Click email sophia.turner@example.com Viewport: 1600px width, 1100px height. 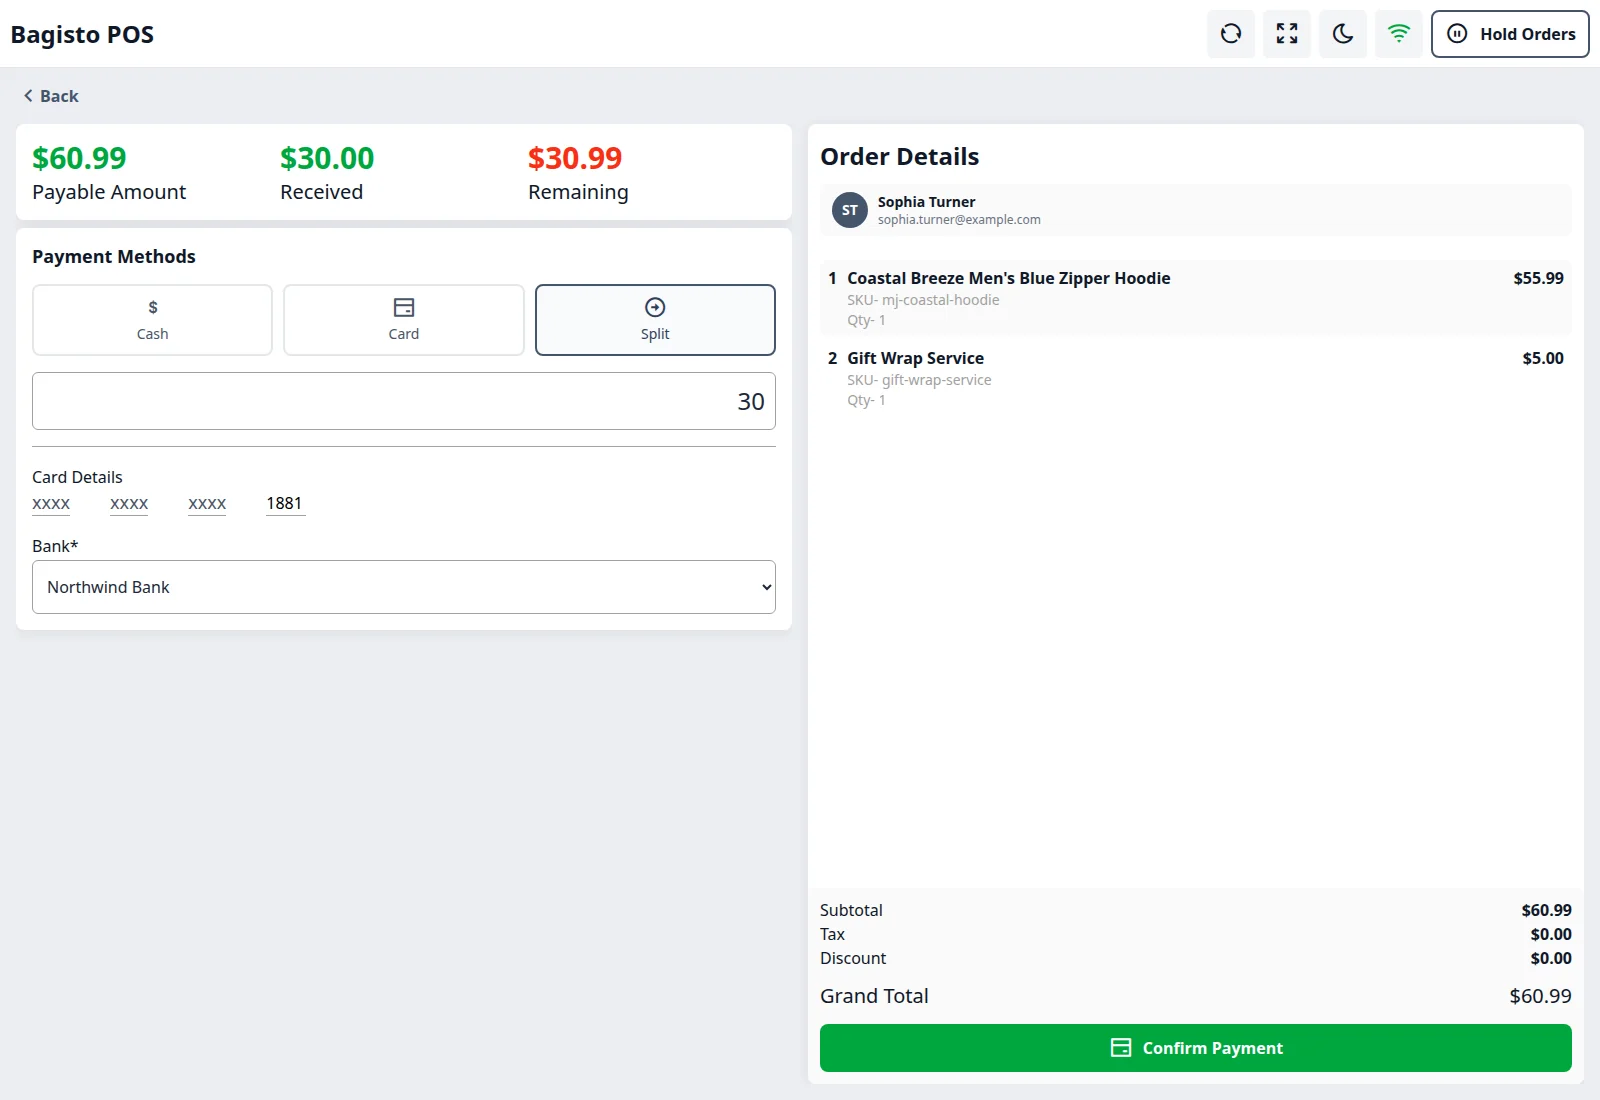[959, 220]
